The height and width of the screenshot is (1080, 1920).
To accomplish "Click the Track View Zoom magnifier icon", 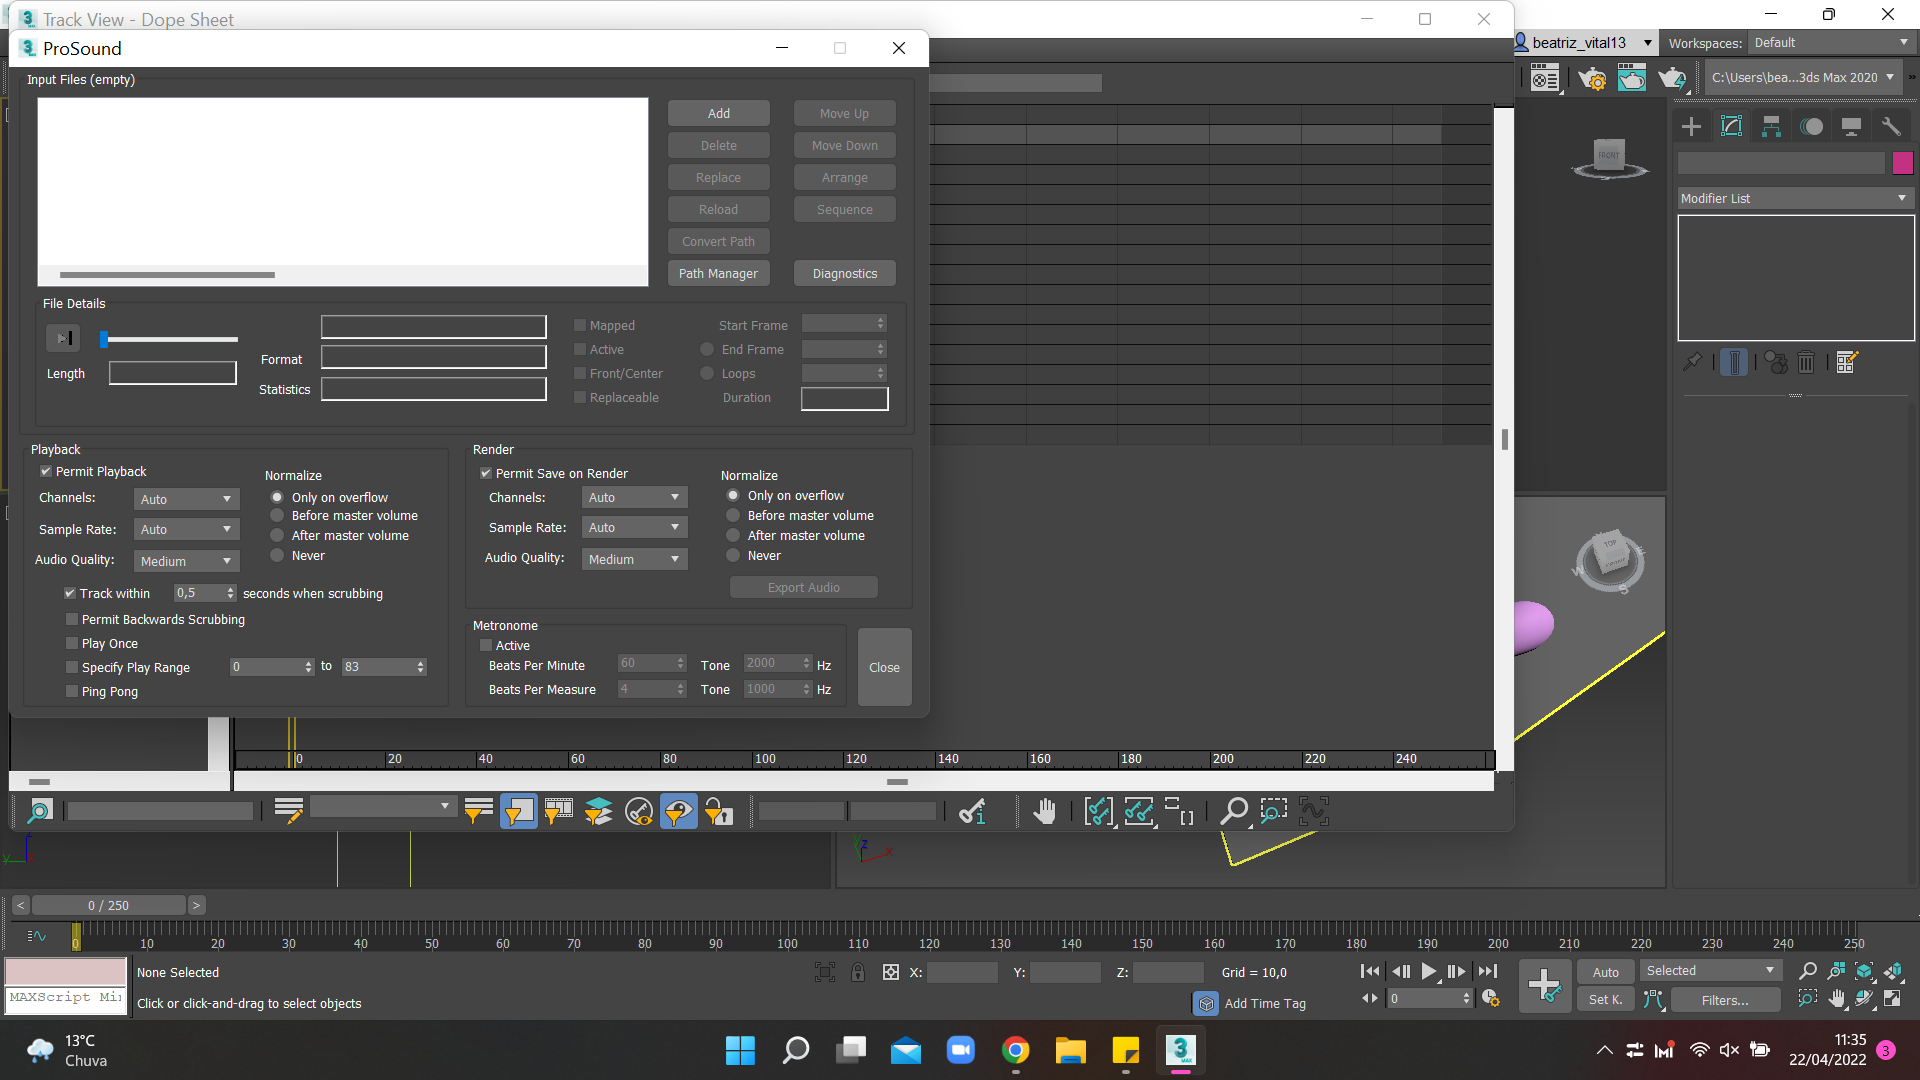I will pyautogui.click(x=1234, y=811).
